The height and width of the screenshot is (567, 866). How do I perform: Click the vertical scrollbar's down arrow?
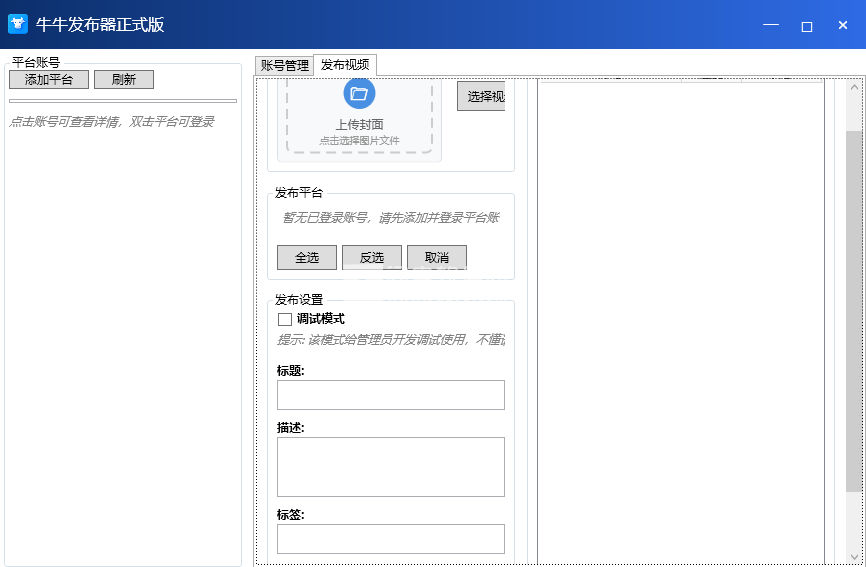pos(854,557)
